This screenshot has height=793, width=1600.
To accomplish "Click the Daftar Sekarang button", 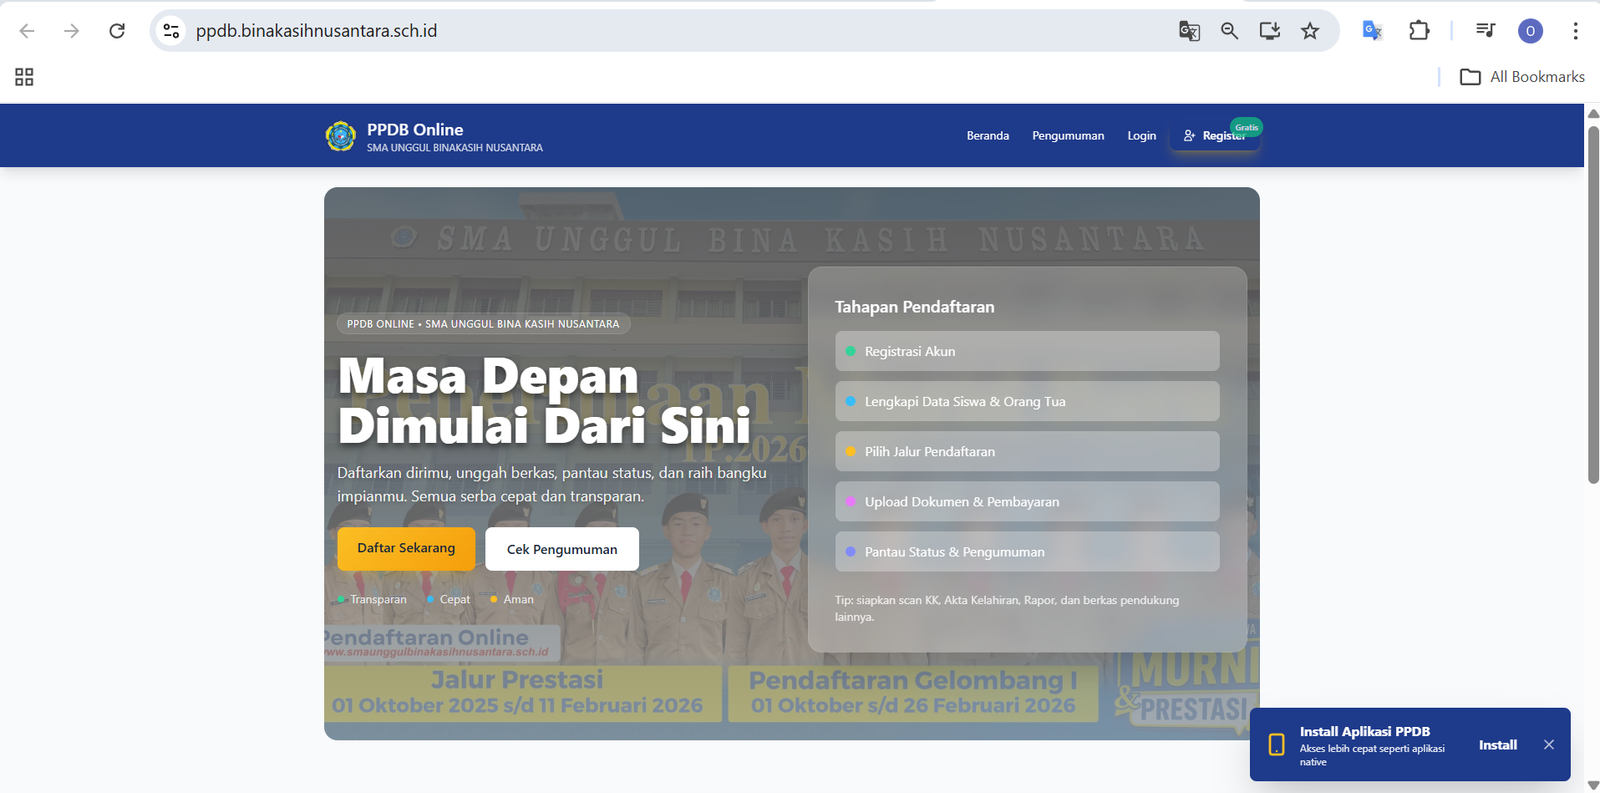I will tap(406, 549).
